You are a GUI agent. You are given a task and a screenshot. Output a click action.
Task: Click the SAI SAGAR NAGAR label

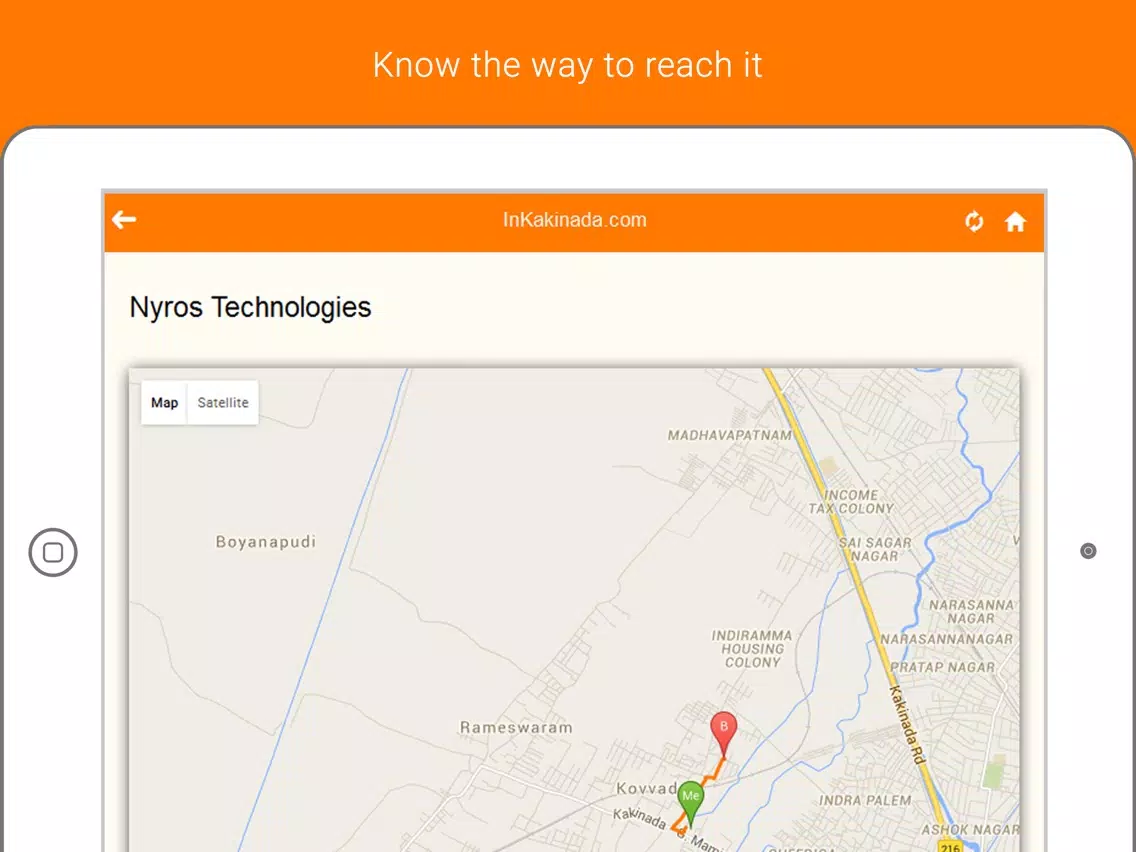pos(875,549)
